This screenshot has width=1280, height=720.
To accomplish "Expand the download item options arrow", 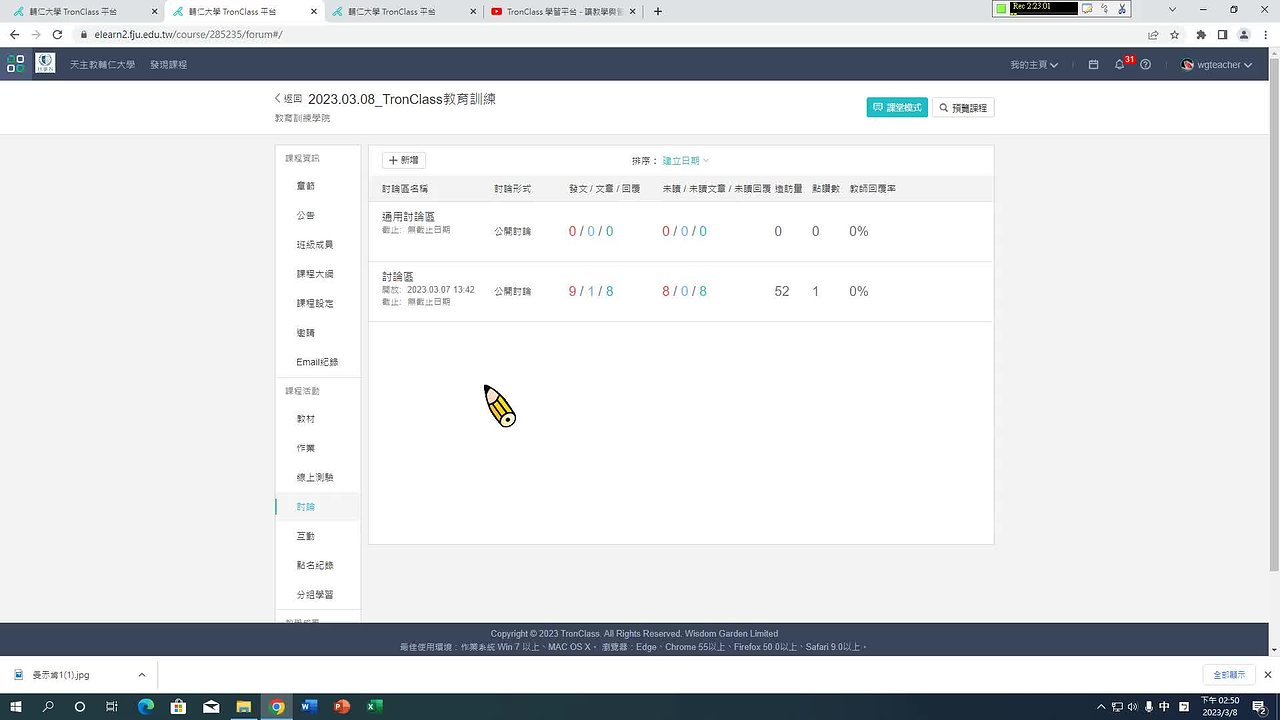I will click(x=141, y=675).
